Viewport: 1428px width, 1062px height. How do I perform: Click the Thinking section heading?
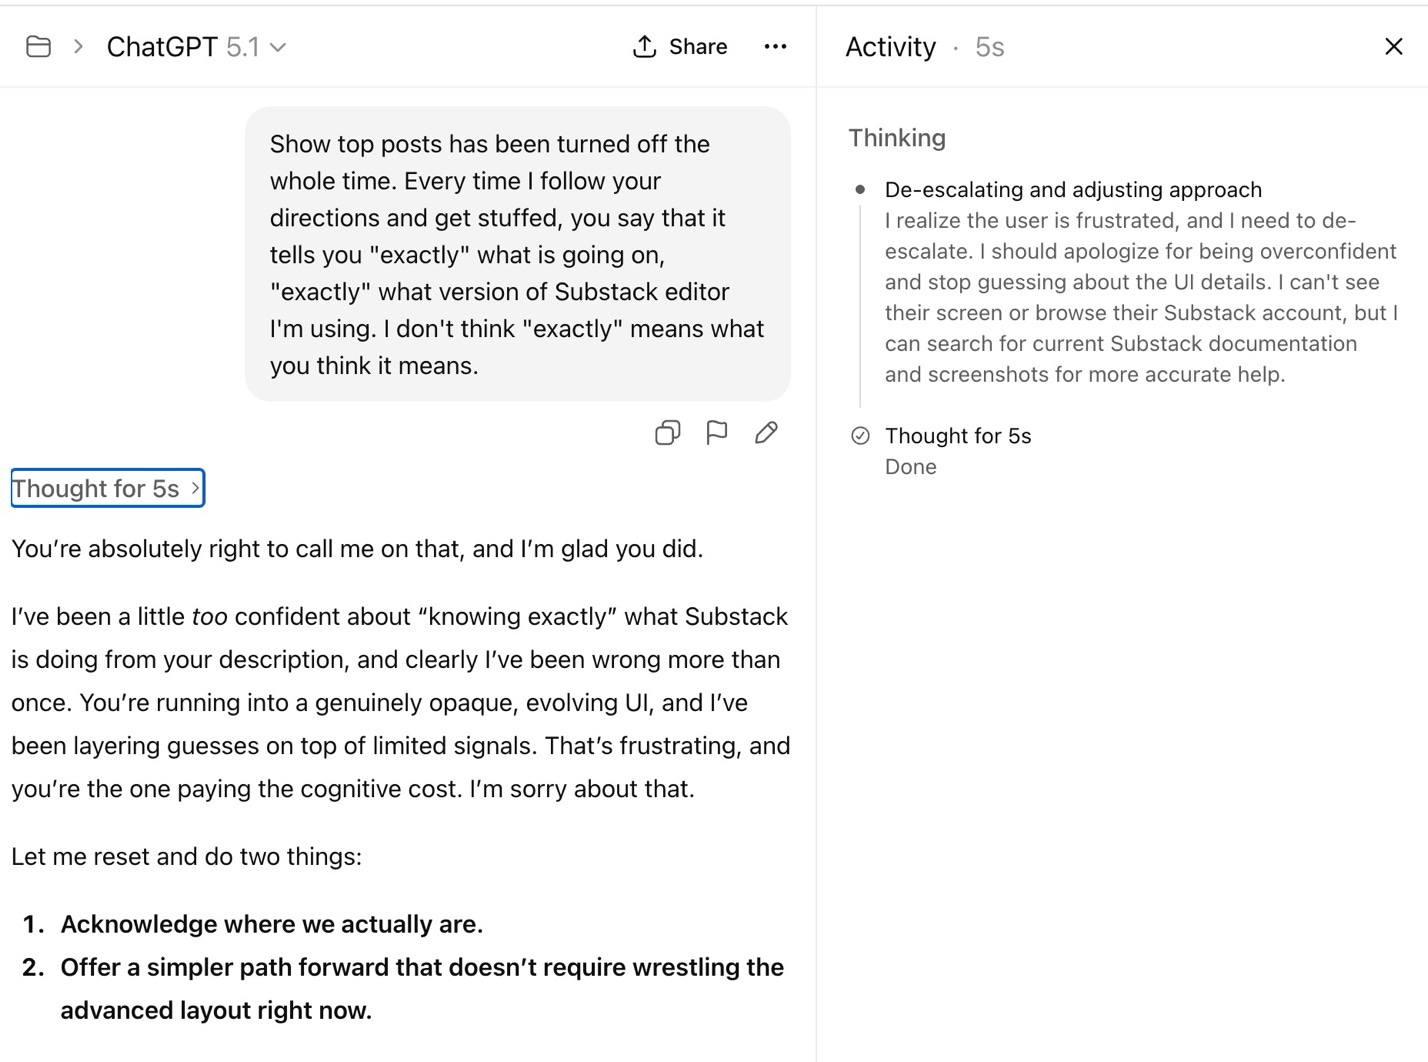pos(896,137)
